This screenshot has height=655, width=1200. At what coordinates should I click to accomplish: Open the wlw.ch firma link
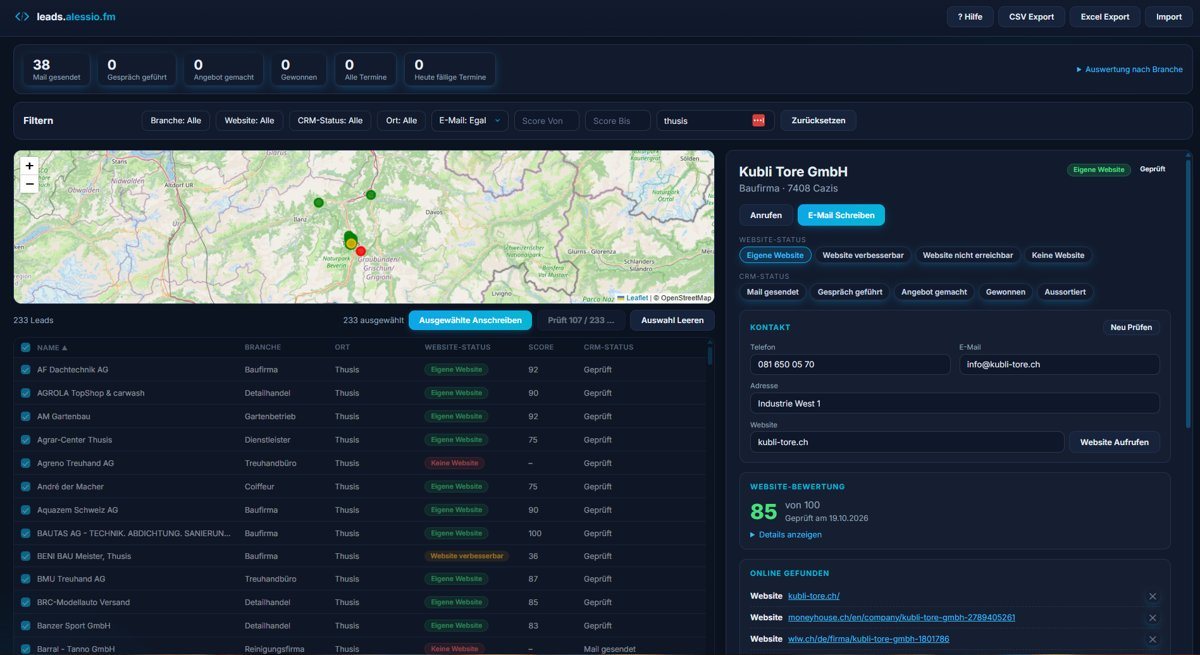[868, 639]
